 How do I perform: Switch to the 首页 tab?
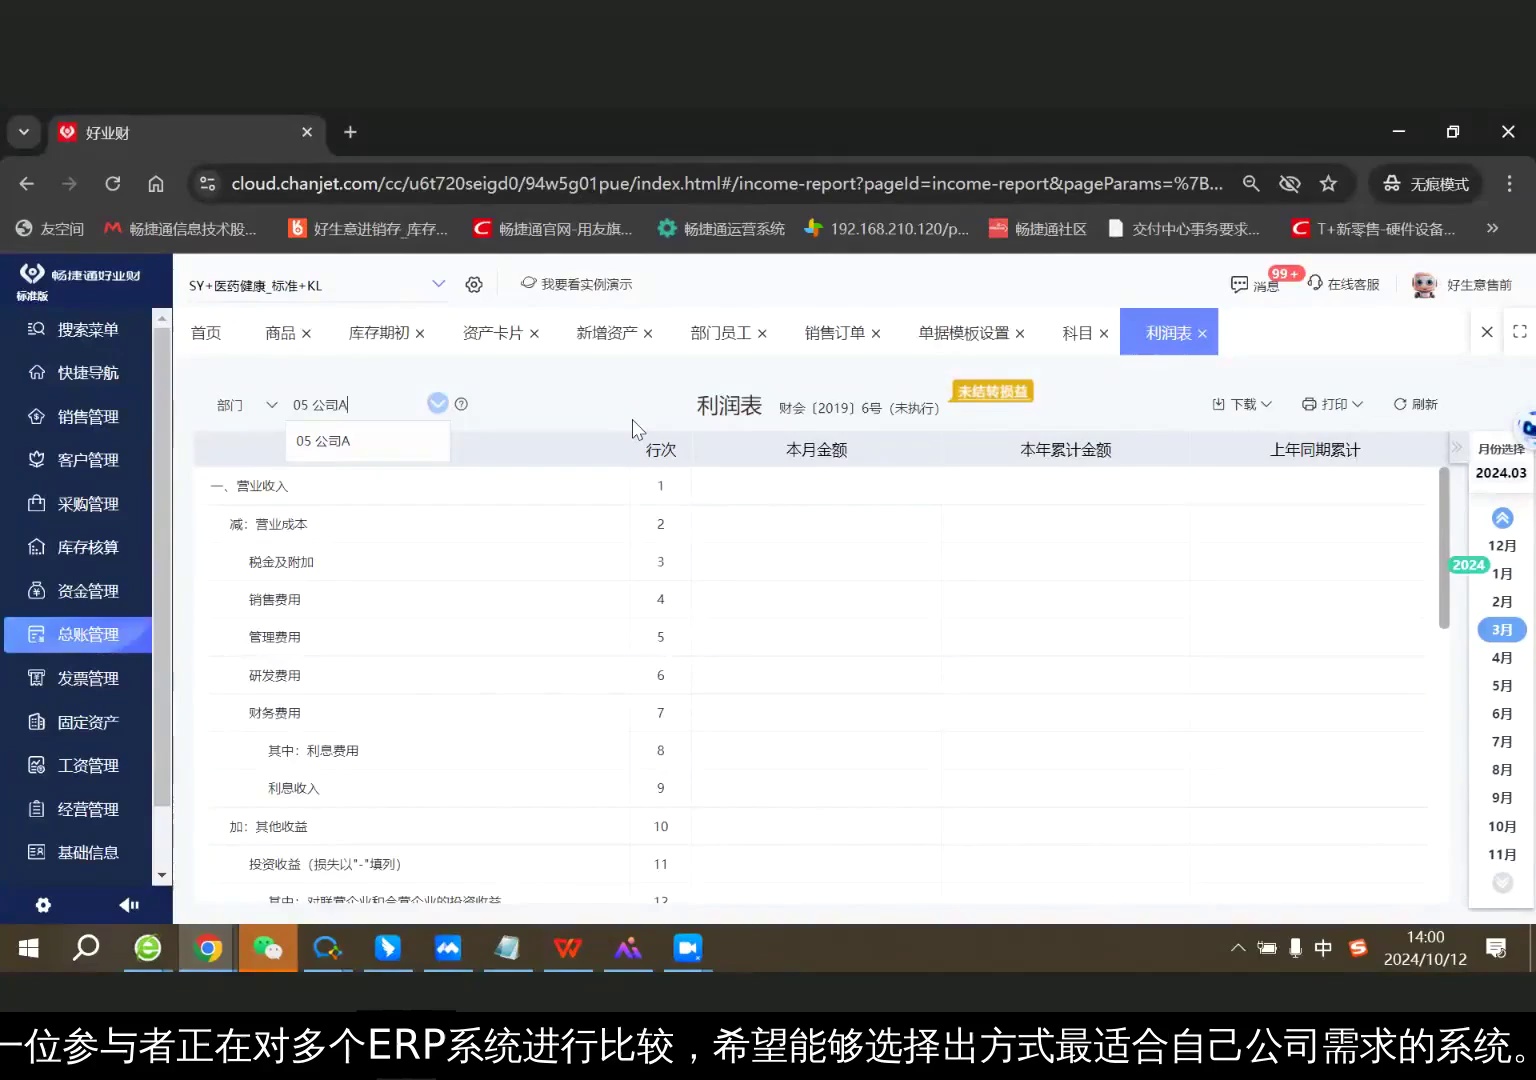pos(205,332)
